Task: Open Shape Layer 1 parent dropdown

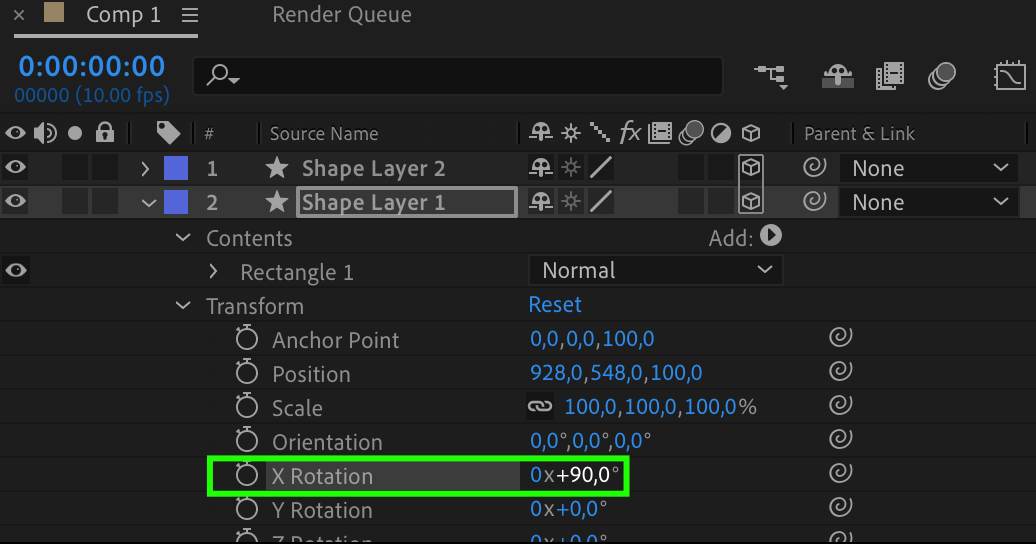Action: (x=930, y=202)
